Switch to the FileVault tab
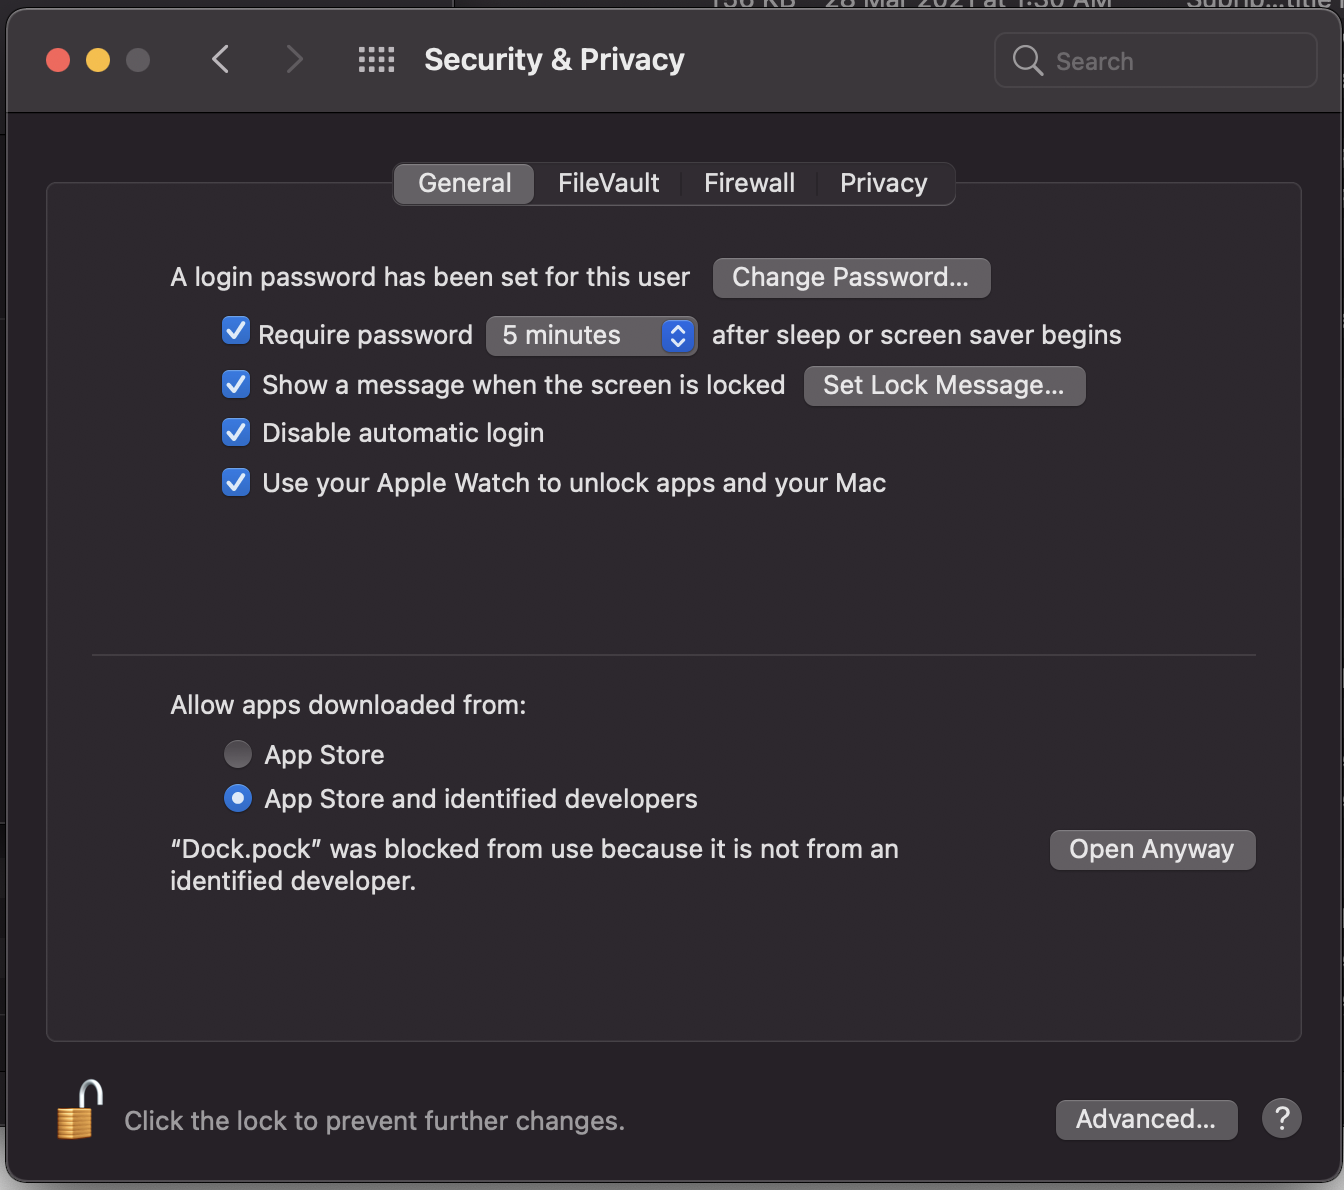The width and height of the screenshot is (1344, 1190). point(608,183)
